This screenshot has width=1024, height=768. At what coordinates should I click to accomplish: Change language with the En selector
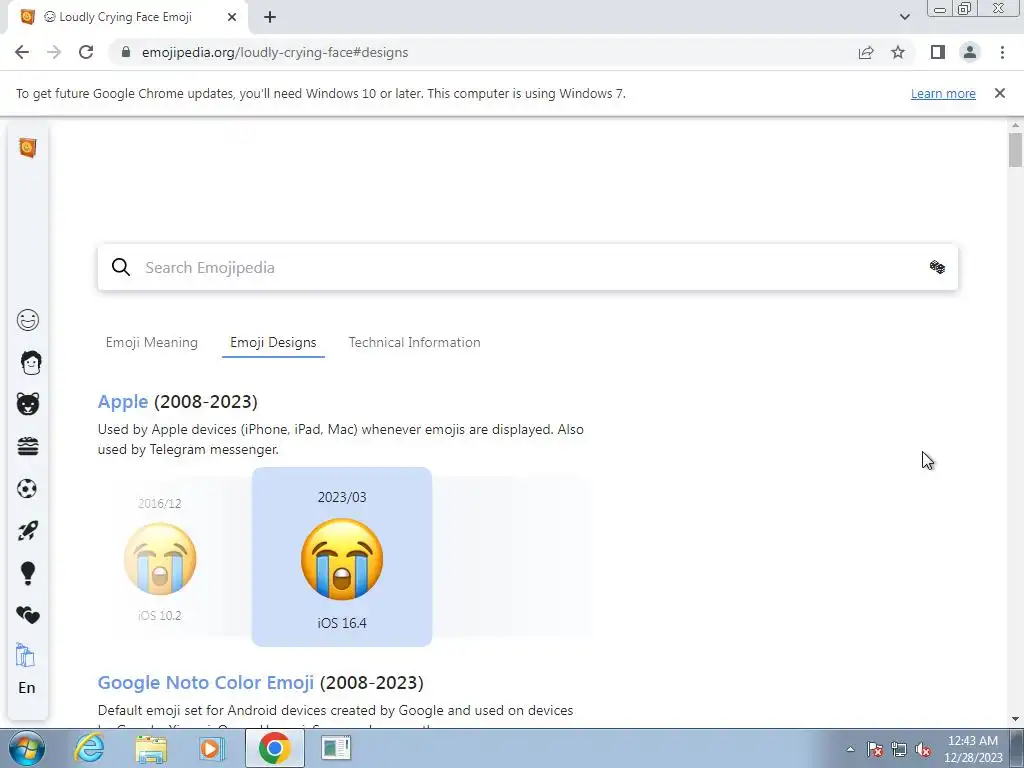[x=27, y=688]
